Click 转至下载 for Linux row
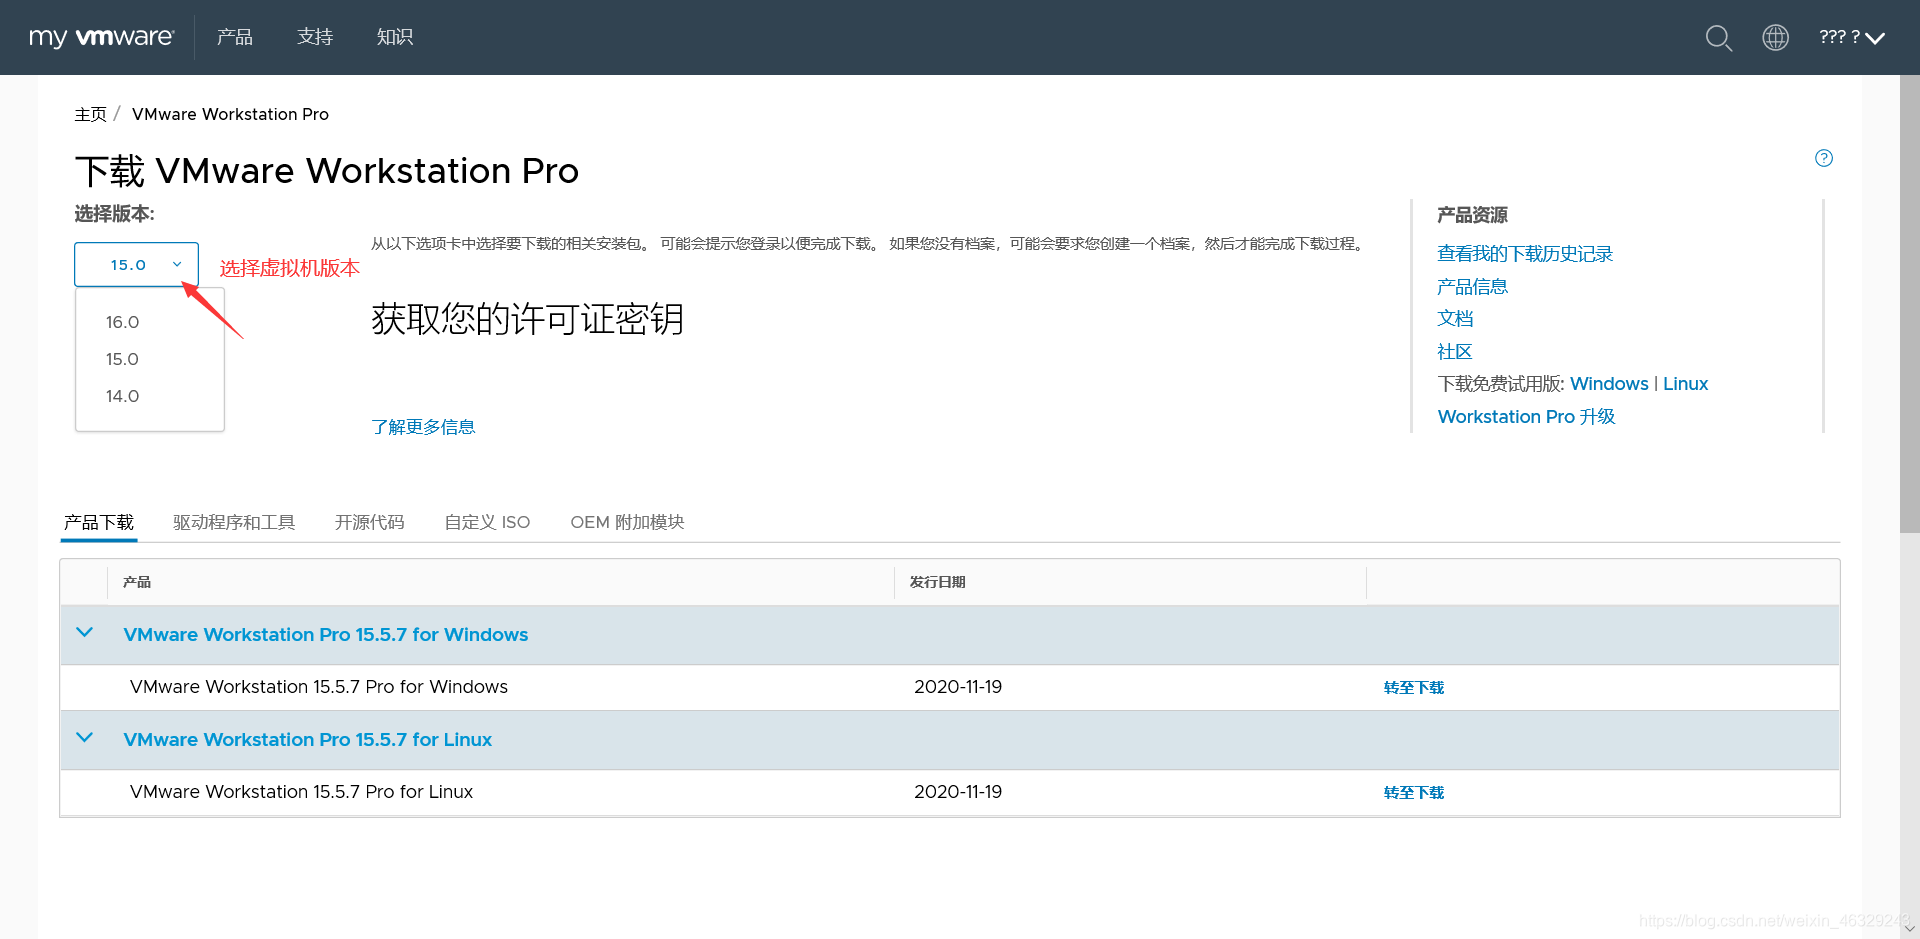Viewport: 1920px width, 939px height. tap(1414, 793)
